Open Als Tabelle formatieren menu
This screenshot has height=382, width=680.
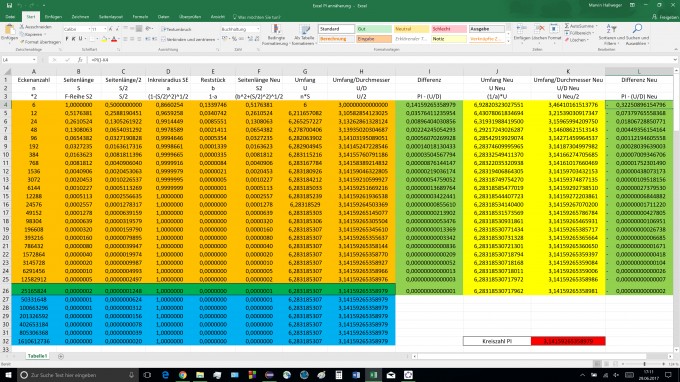tap(303, 35)
